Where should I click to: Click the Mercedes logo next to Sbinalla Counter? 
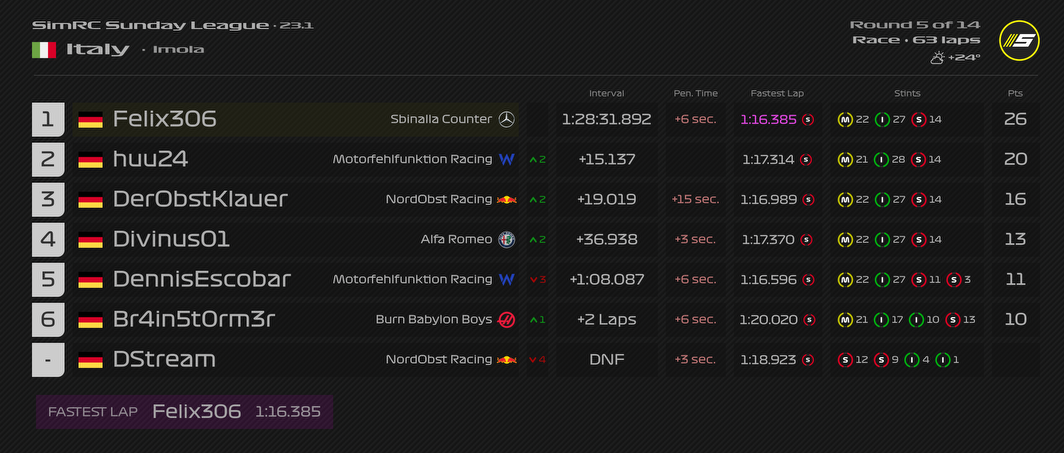507,119
